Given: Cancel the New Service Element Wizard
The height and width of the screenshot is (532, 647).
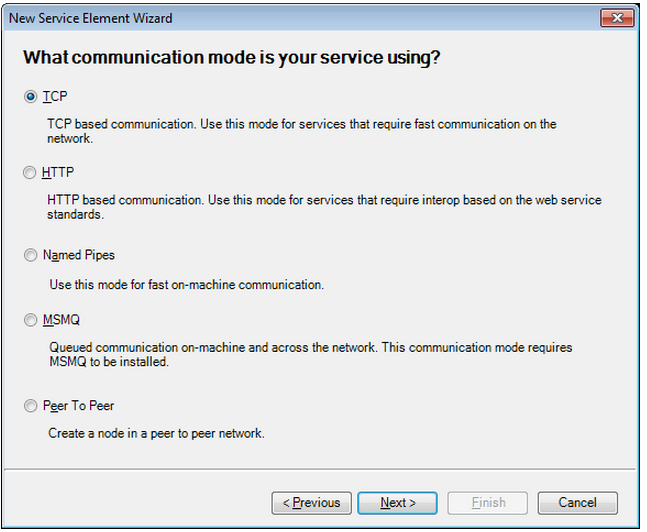Looking at the screenshot, I should pyautogui.click(x=577, y=503).
